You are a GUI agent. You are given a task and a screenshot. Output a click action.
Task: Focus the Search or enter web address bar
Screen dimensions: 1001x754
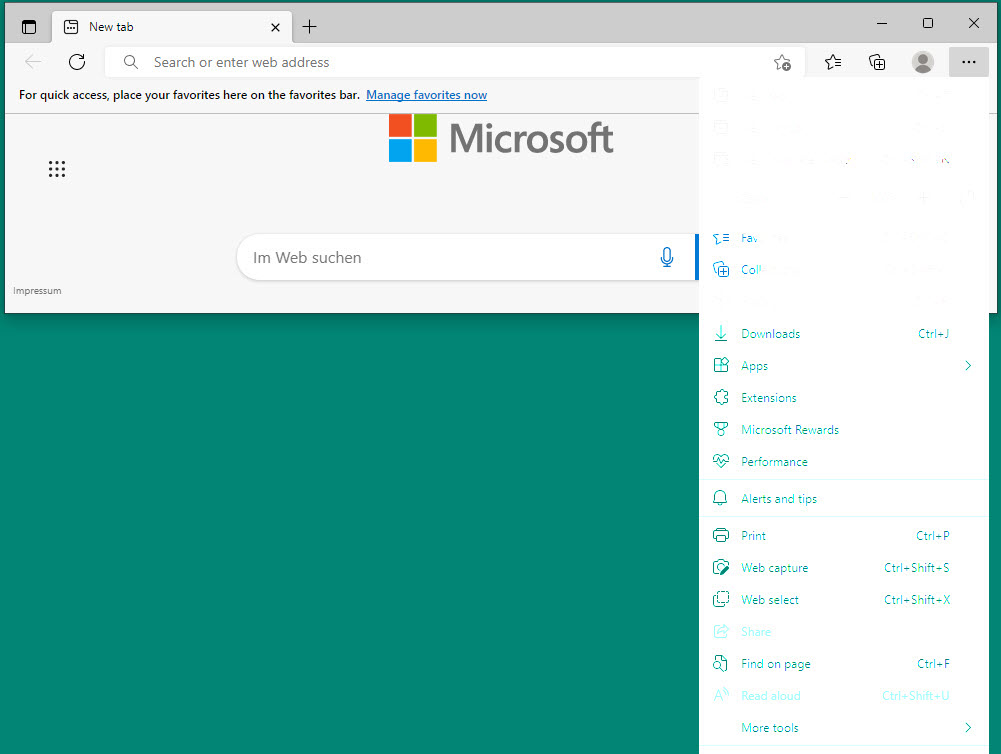(455, 62)
